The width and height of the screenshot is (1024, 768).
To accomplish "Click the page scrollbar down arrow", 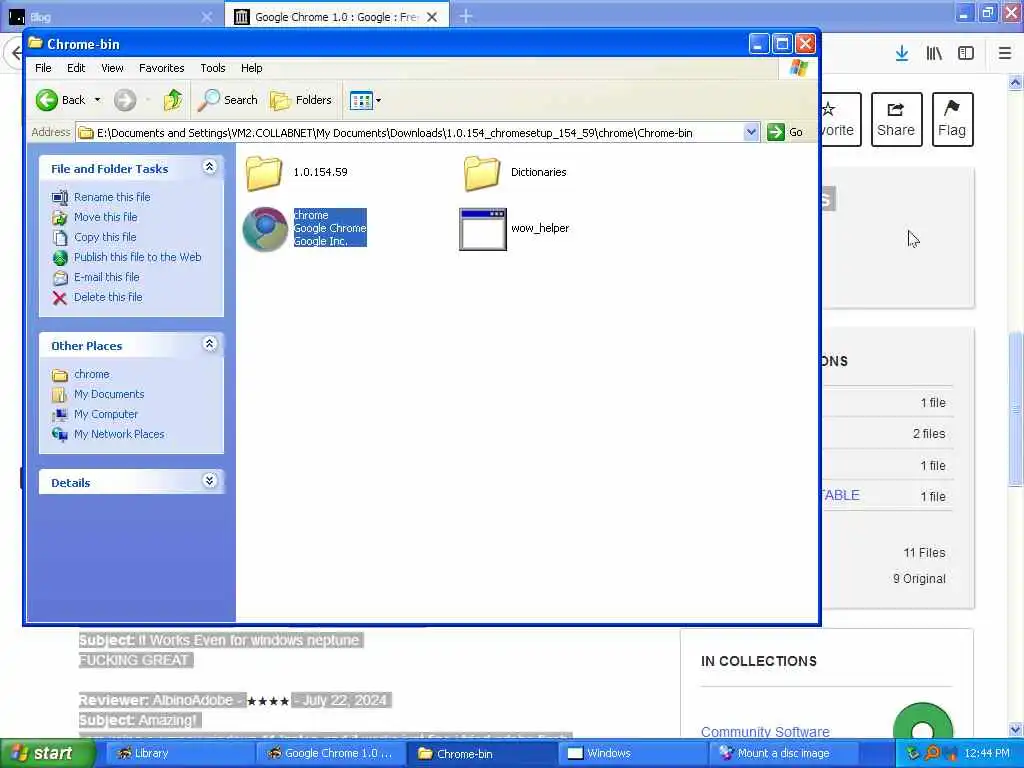I will tap(1016, 729).
